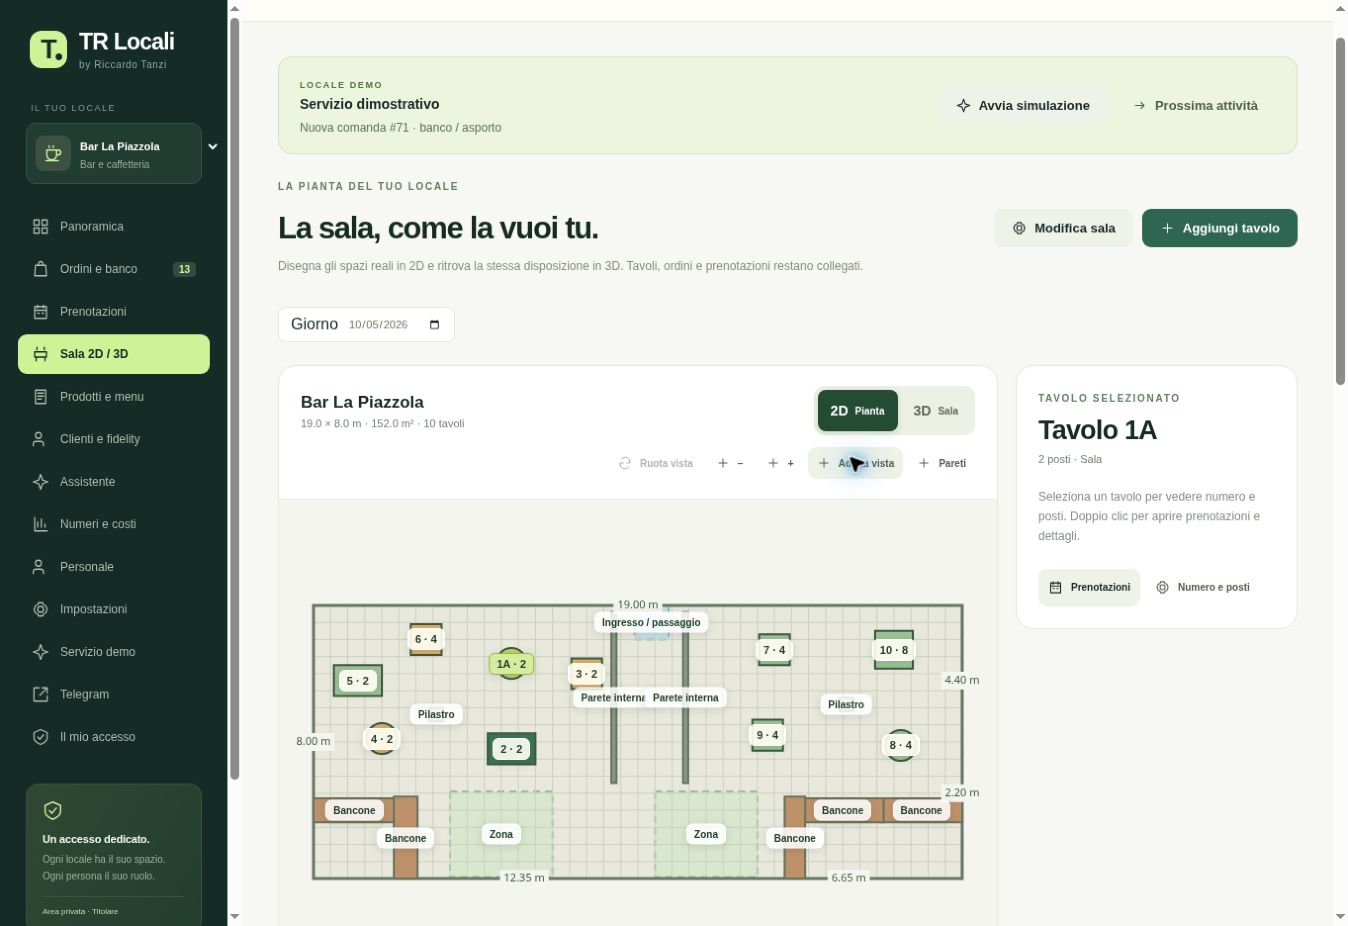Select table 5 · 2 on floor plan

click(x=358, y=681)
